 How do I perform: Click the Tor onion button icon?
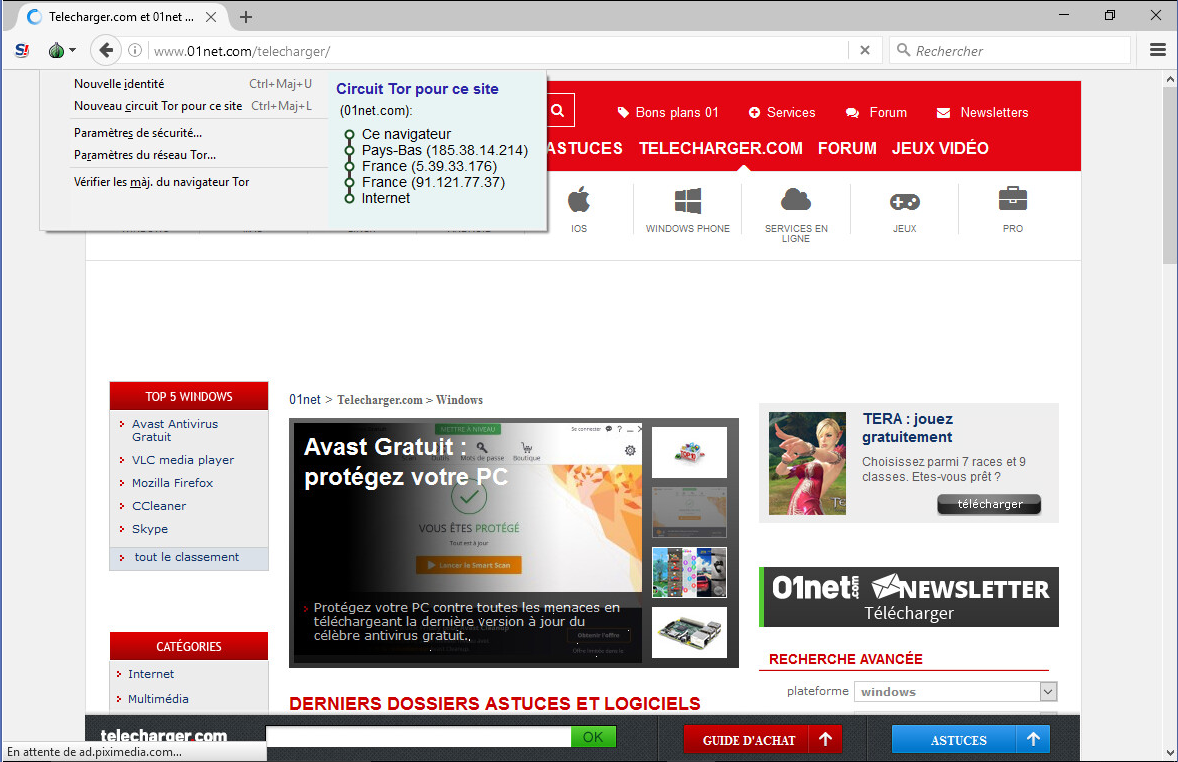click(57, 50)
